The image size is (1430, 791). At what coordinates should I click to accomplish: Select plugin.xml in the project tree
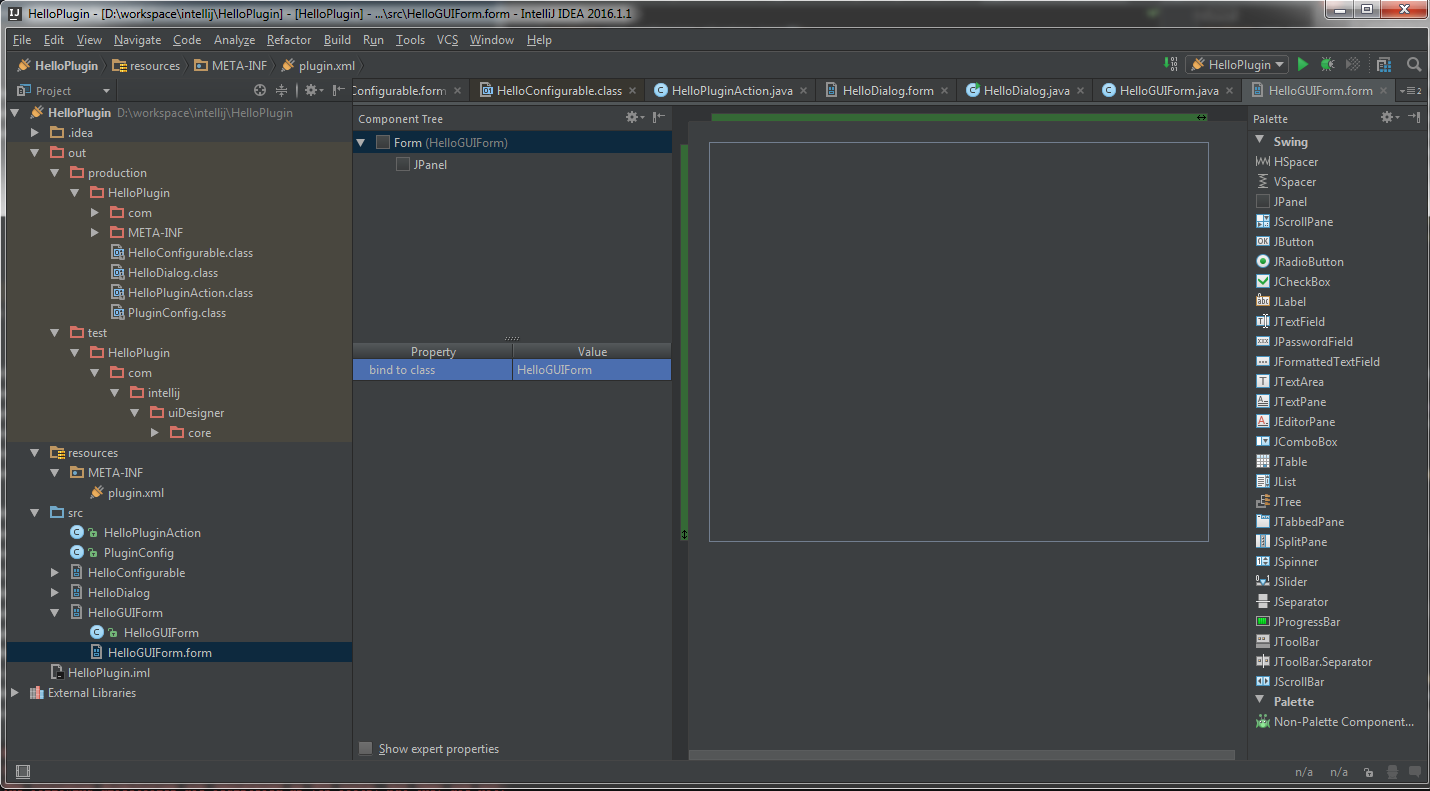click(x=135, y=493)
